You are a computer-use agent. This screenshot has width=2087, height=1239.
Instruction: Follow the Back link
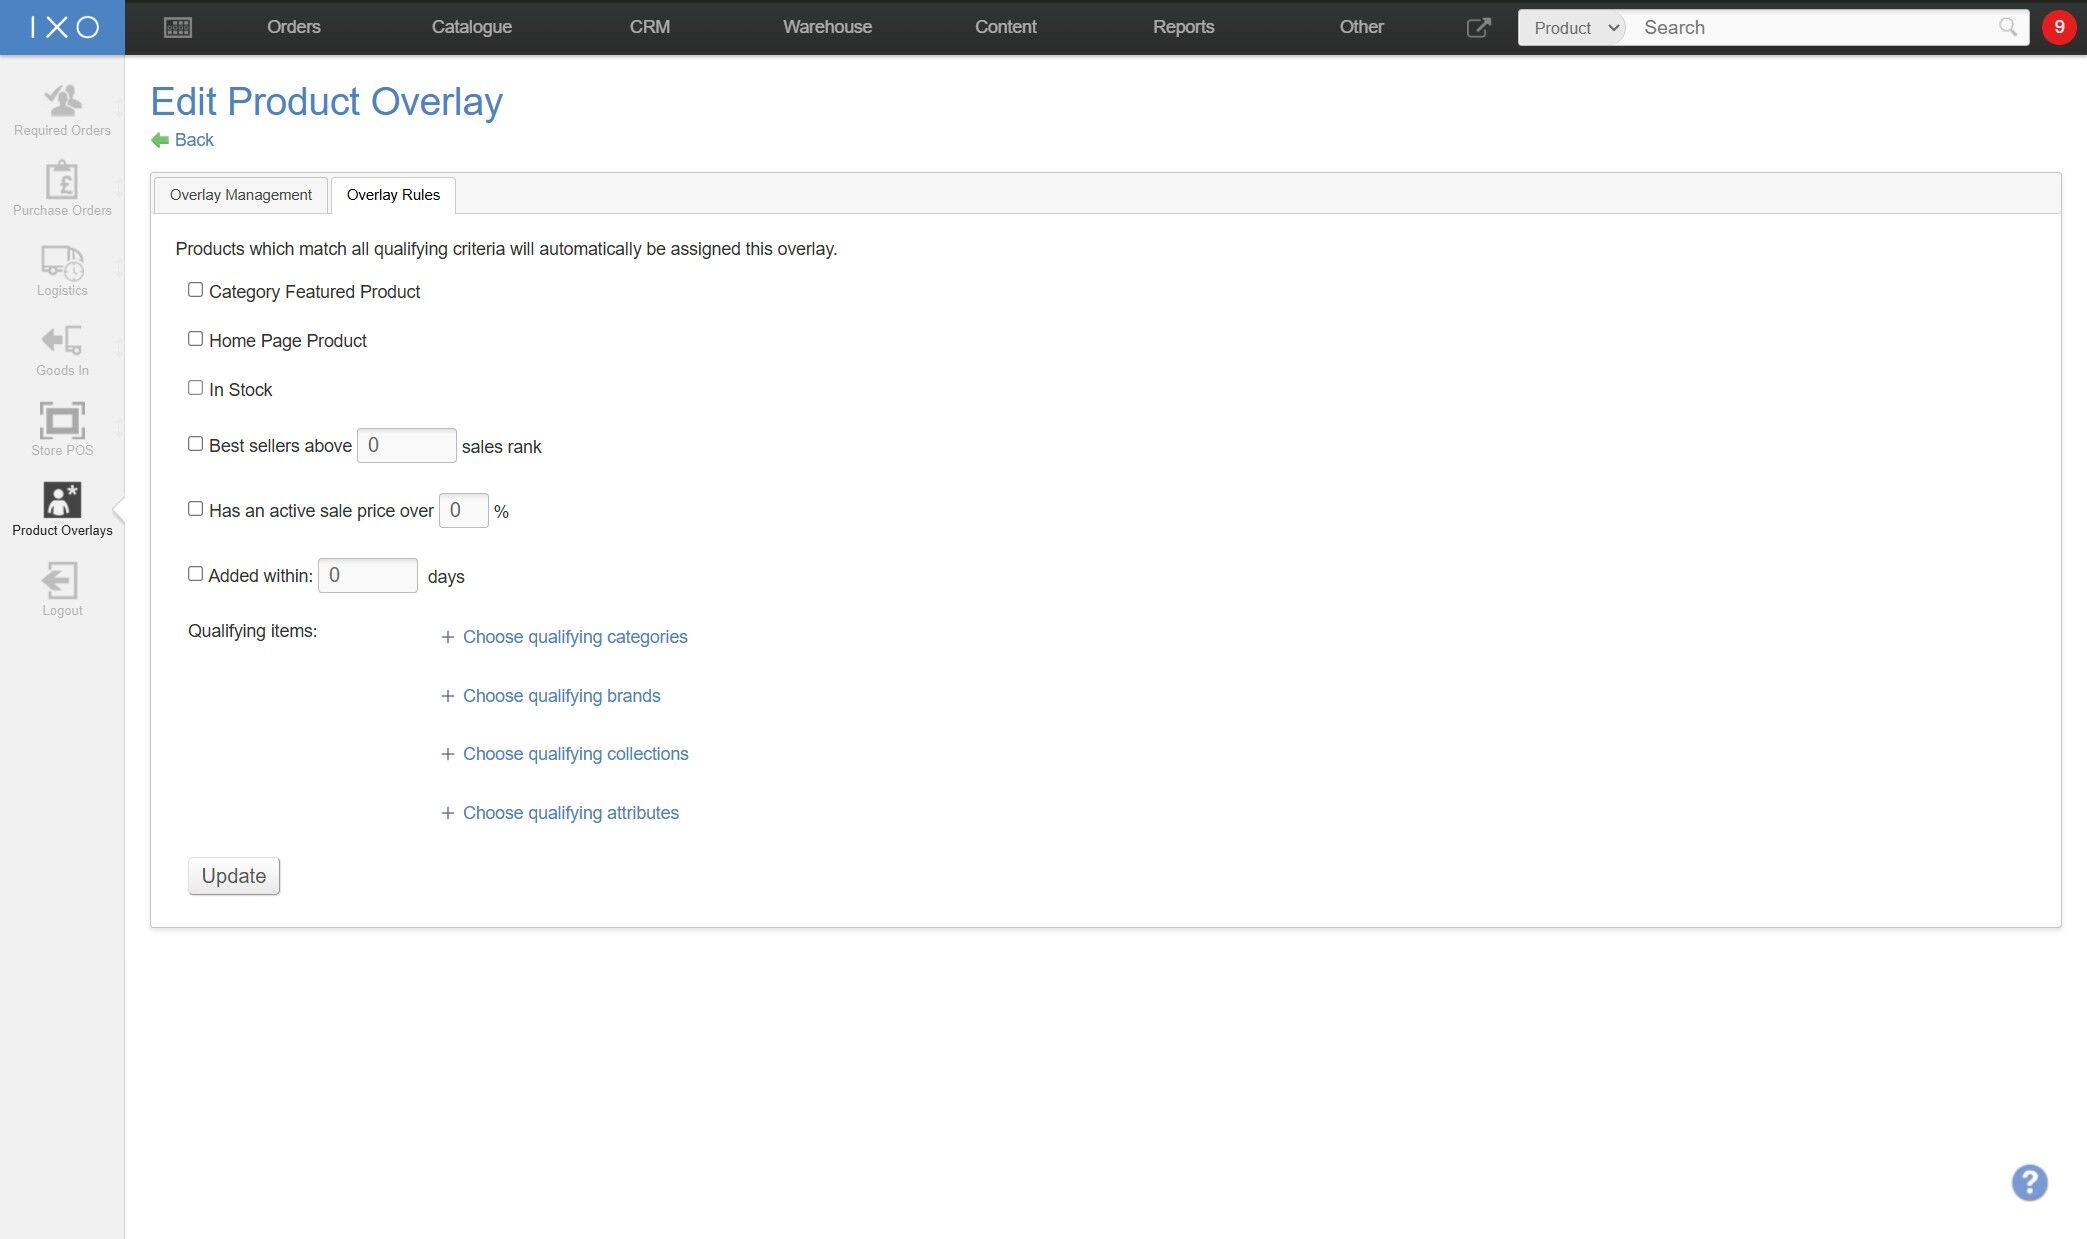(193, 140)
